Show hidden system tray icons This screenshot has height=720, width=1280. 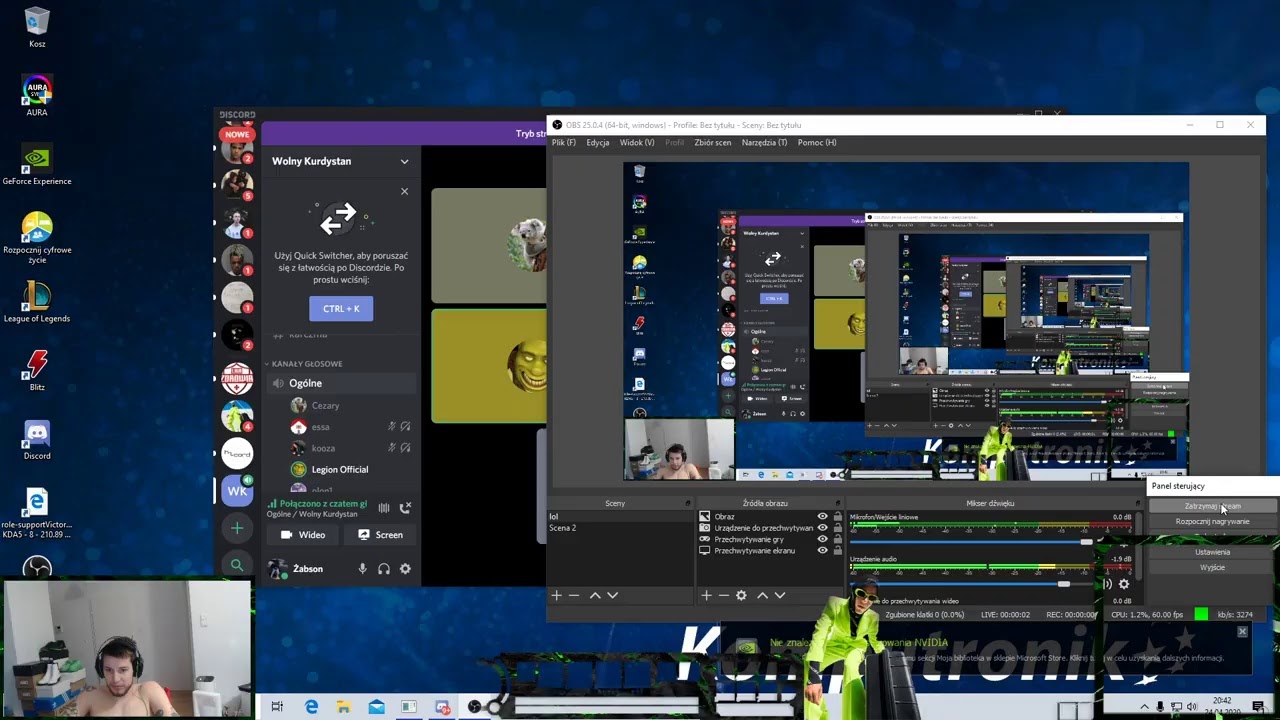[x=1144, y=707]
